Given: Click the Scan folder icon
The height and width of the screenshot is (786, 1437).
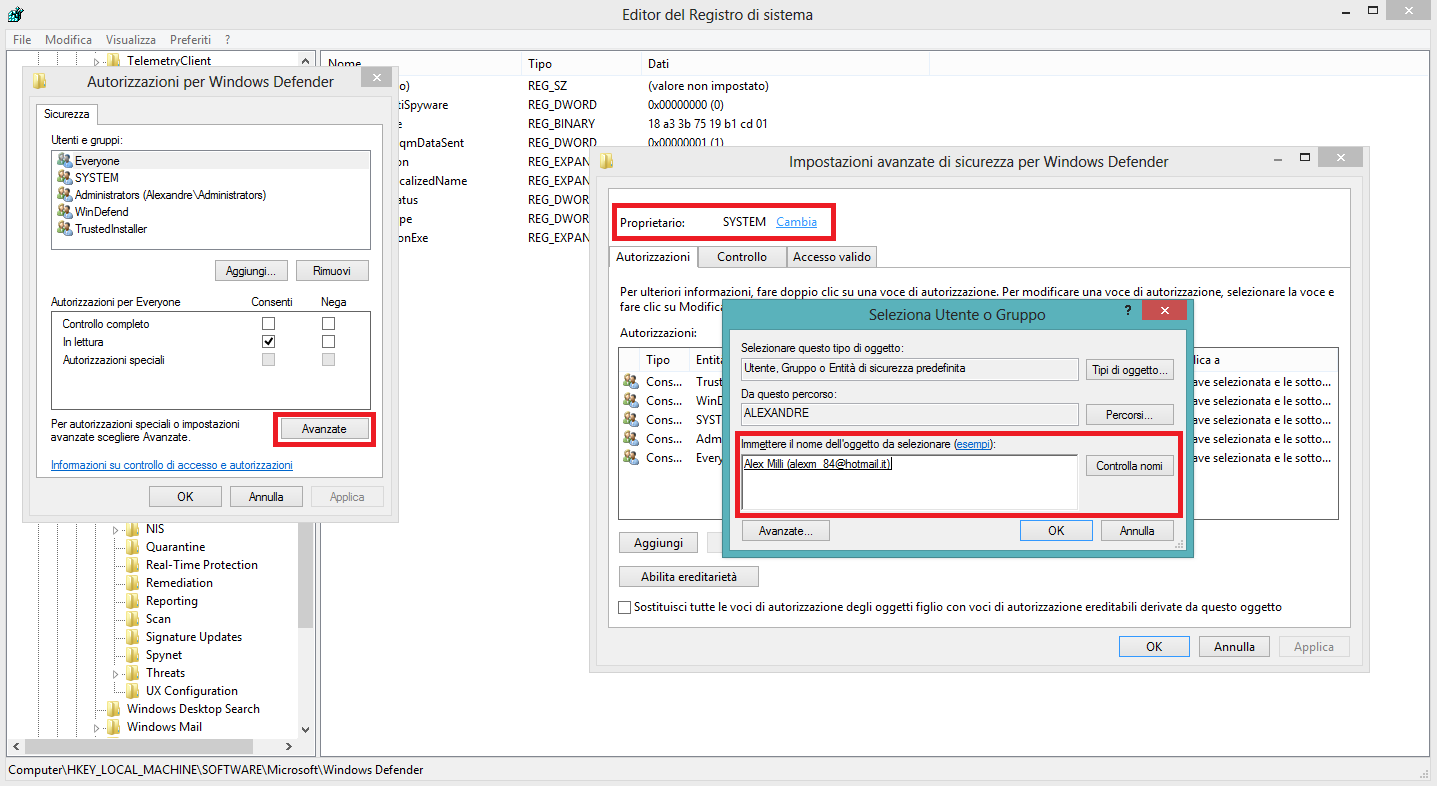Looking at the screenshot, I should 133,619.
